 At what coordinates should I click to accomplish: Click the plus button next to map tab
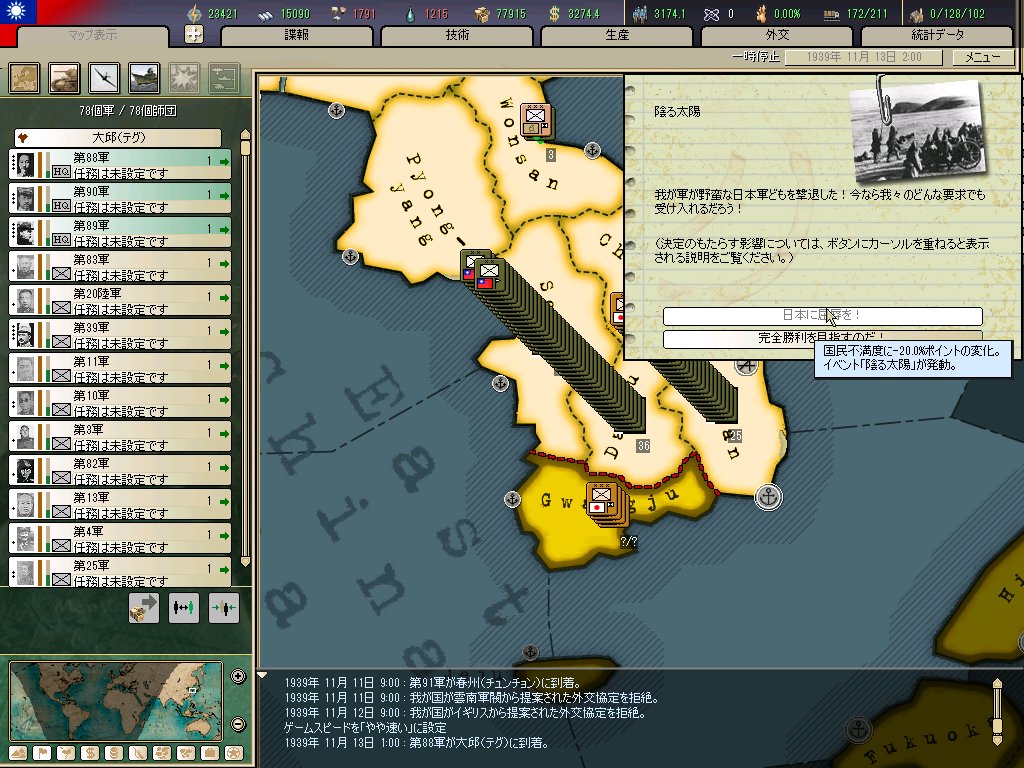click(x=194, y=35)
